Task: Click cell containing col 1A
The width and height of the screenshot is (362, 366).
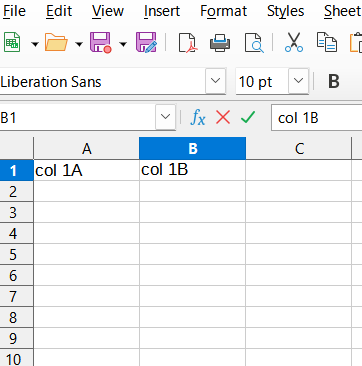Action: click(x=86, y=170)
